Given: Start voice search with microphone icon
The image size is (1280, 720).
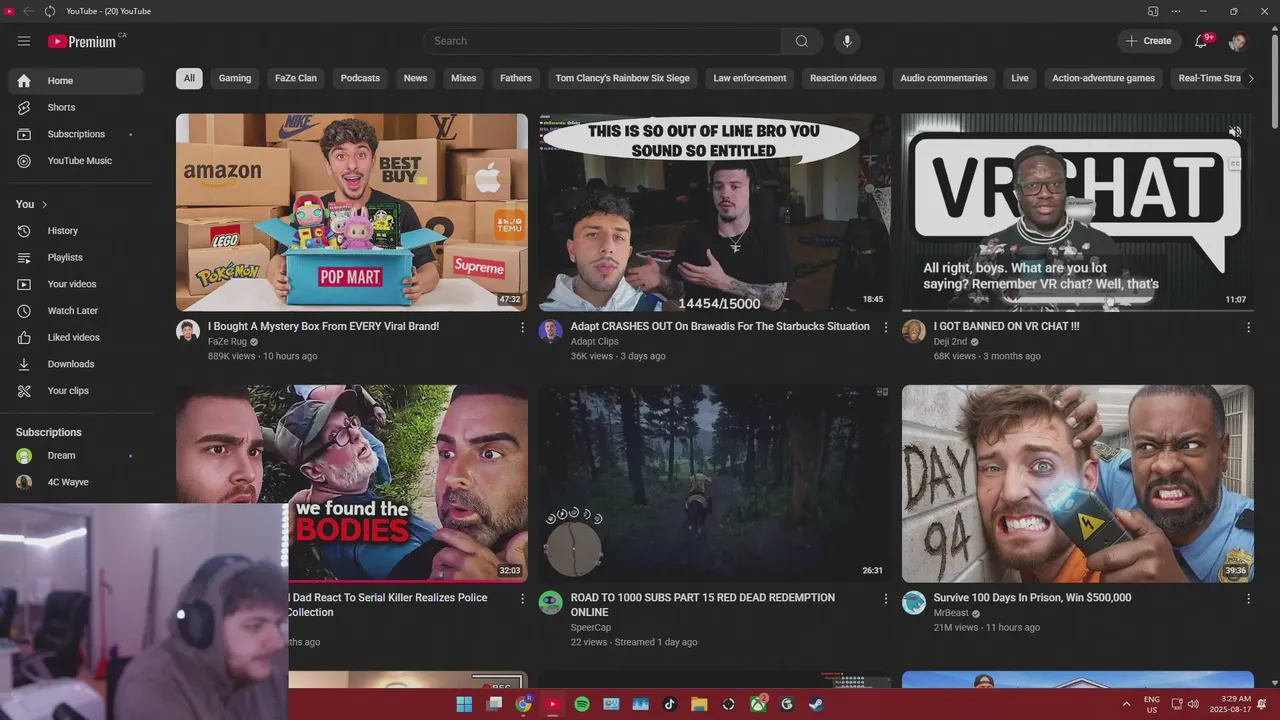Looking at the screenshot, I should point(846,41).
